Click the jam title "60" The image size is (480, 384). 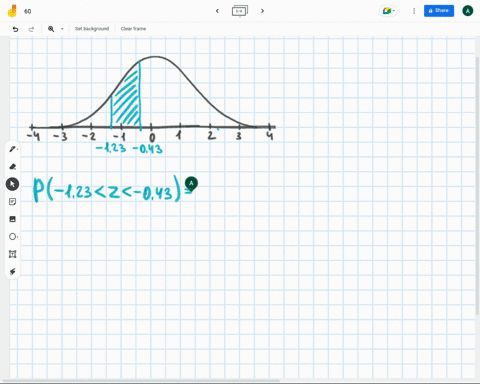click(x=28, y=11)
